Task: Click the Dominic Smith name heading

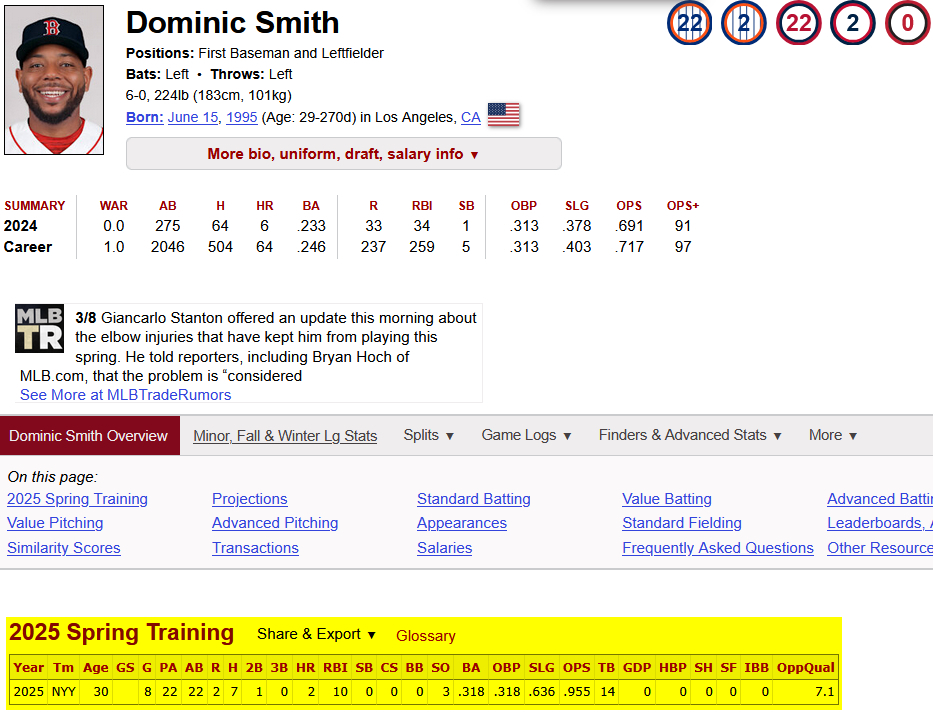Action: point(233,23)
